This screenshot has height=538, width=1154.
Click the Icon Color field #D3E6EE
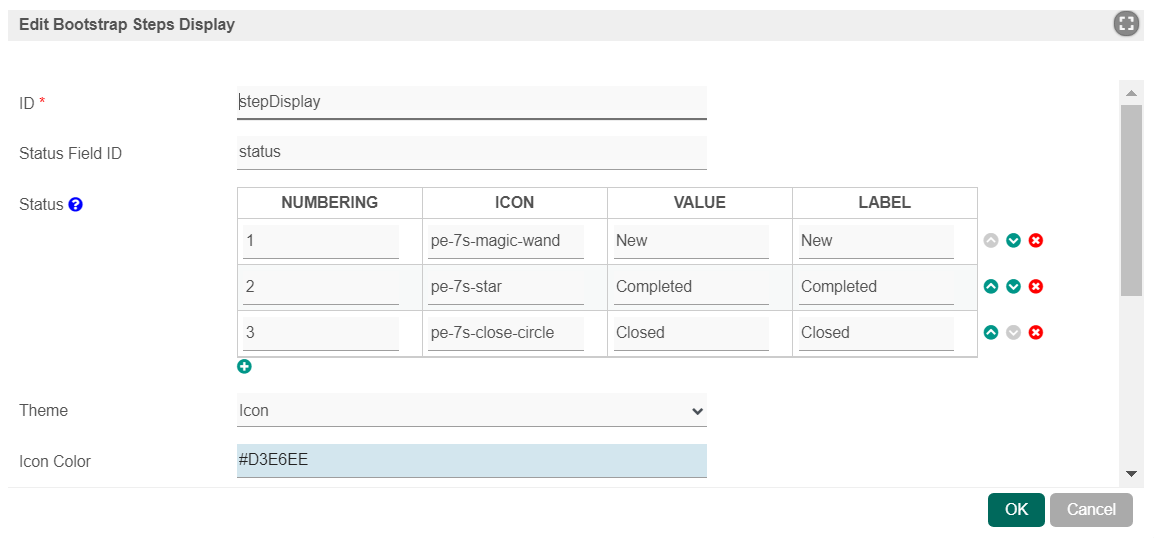click(x=471, y=461)
